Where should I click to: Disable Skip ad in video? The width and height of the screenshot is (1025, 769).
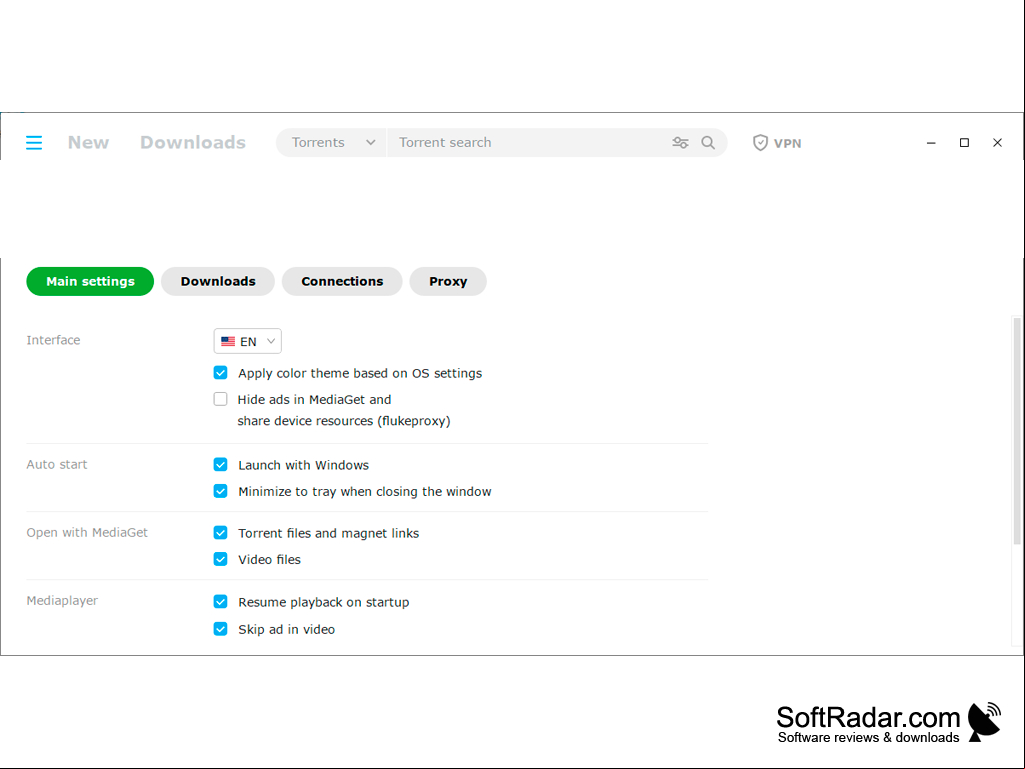[x=220, y=629]
